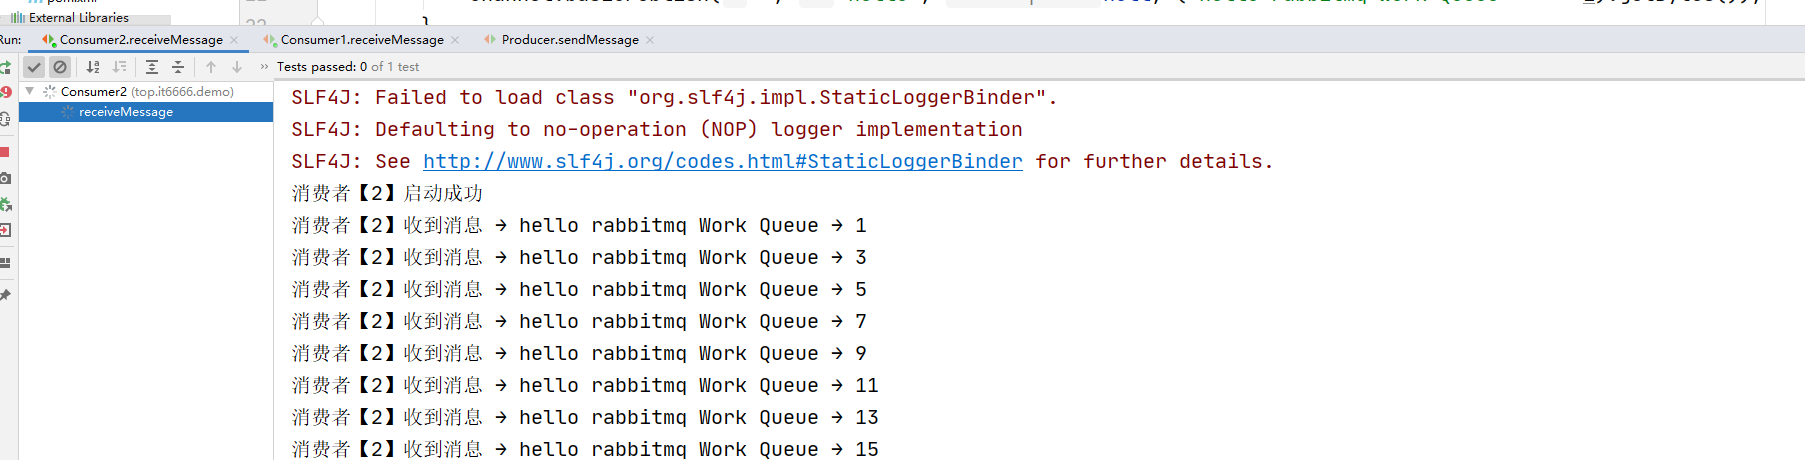The image size is (1805, 460).
Task: Click the console line ending with Queue → 1
Action: pos(579,226)
